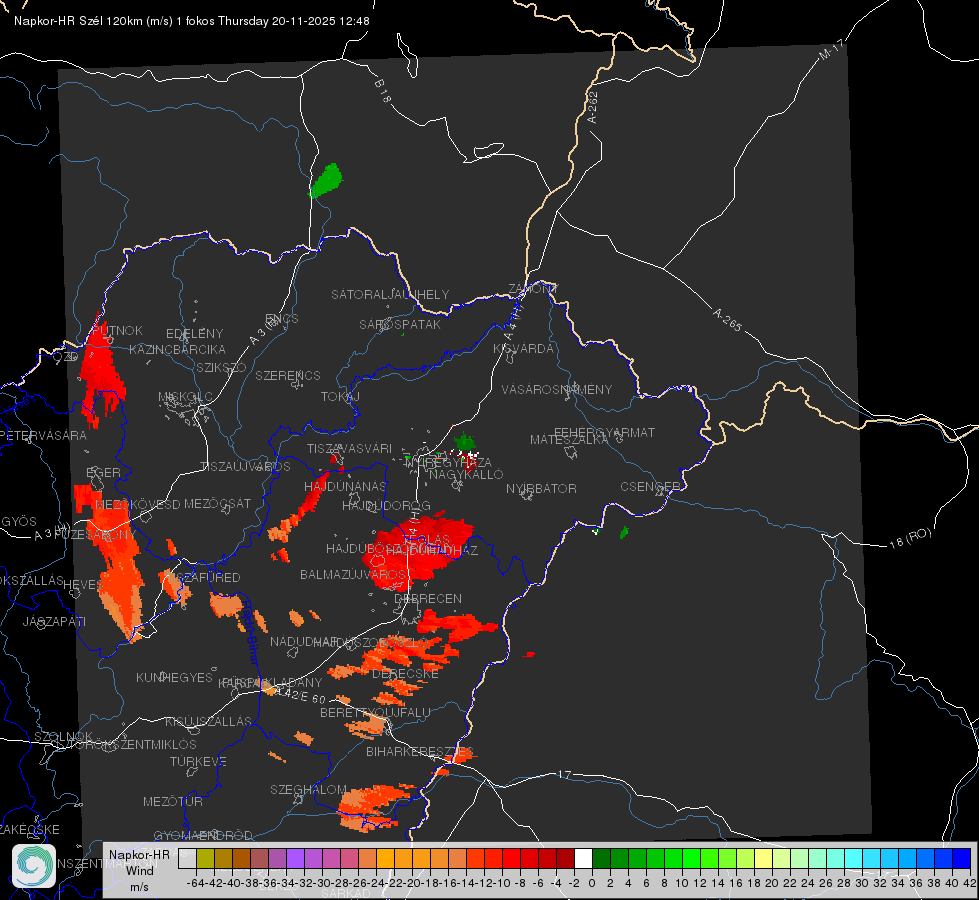Click the TISZAÚJVÁROS city label
The image size is (979, 900).
coord(245,467)
